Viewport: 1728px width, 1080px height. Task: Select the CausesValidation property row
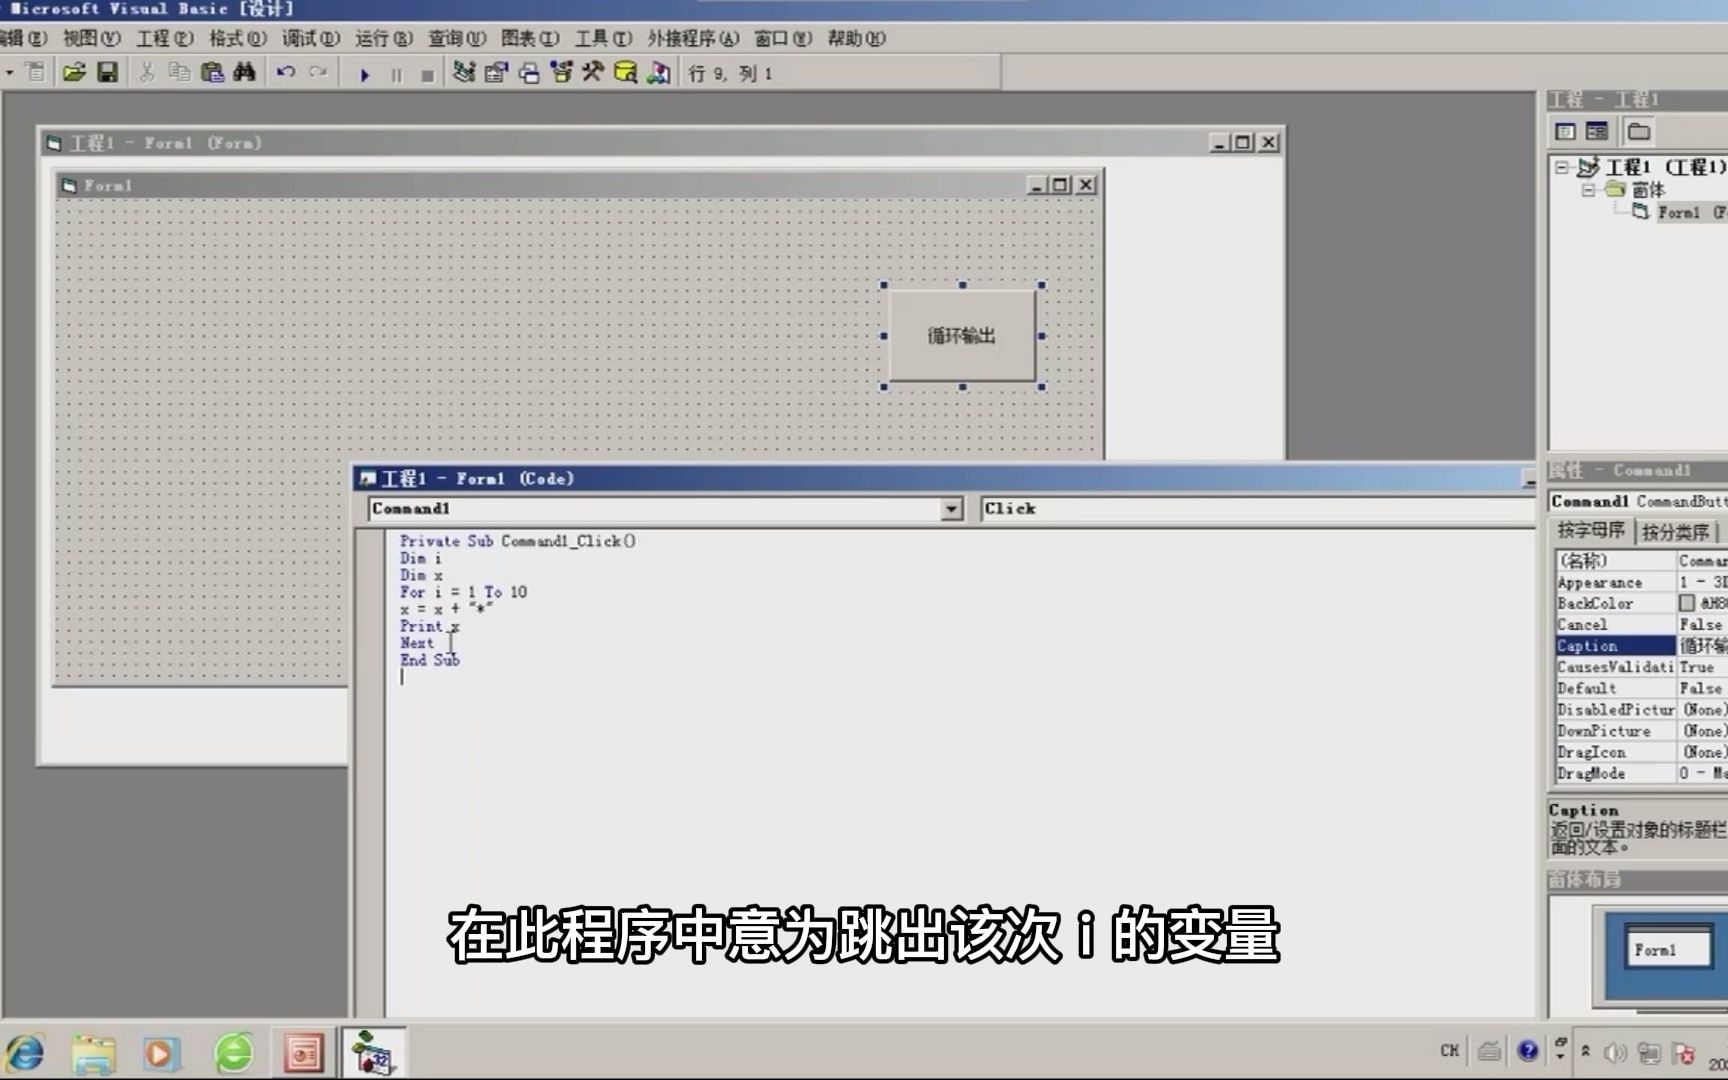[x=1640, y=667]
